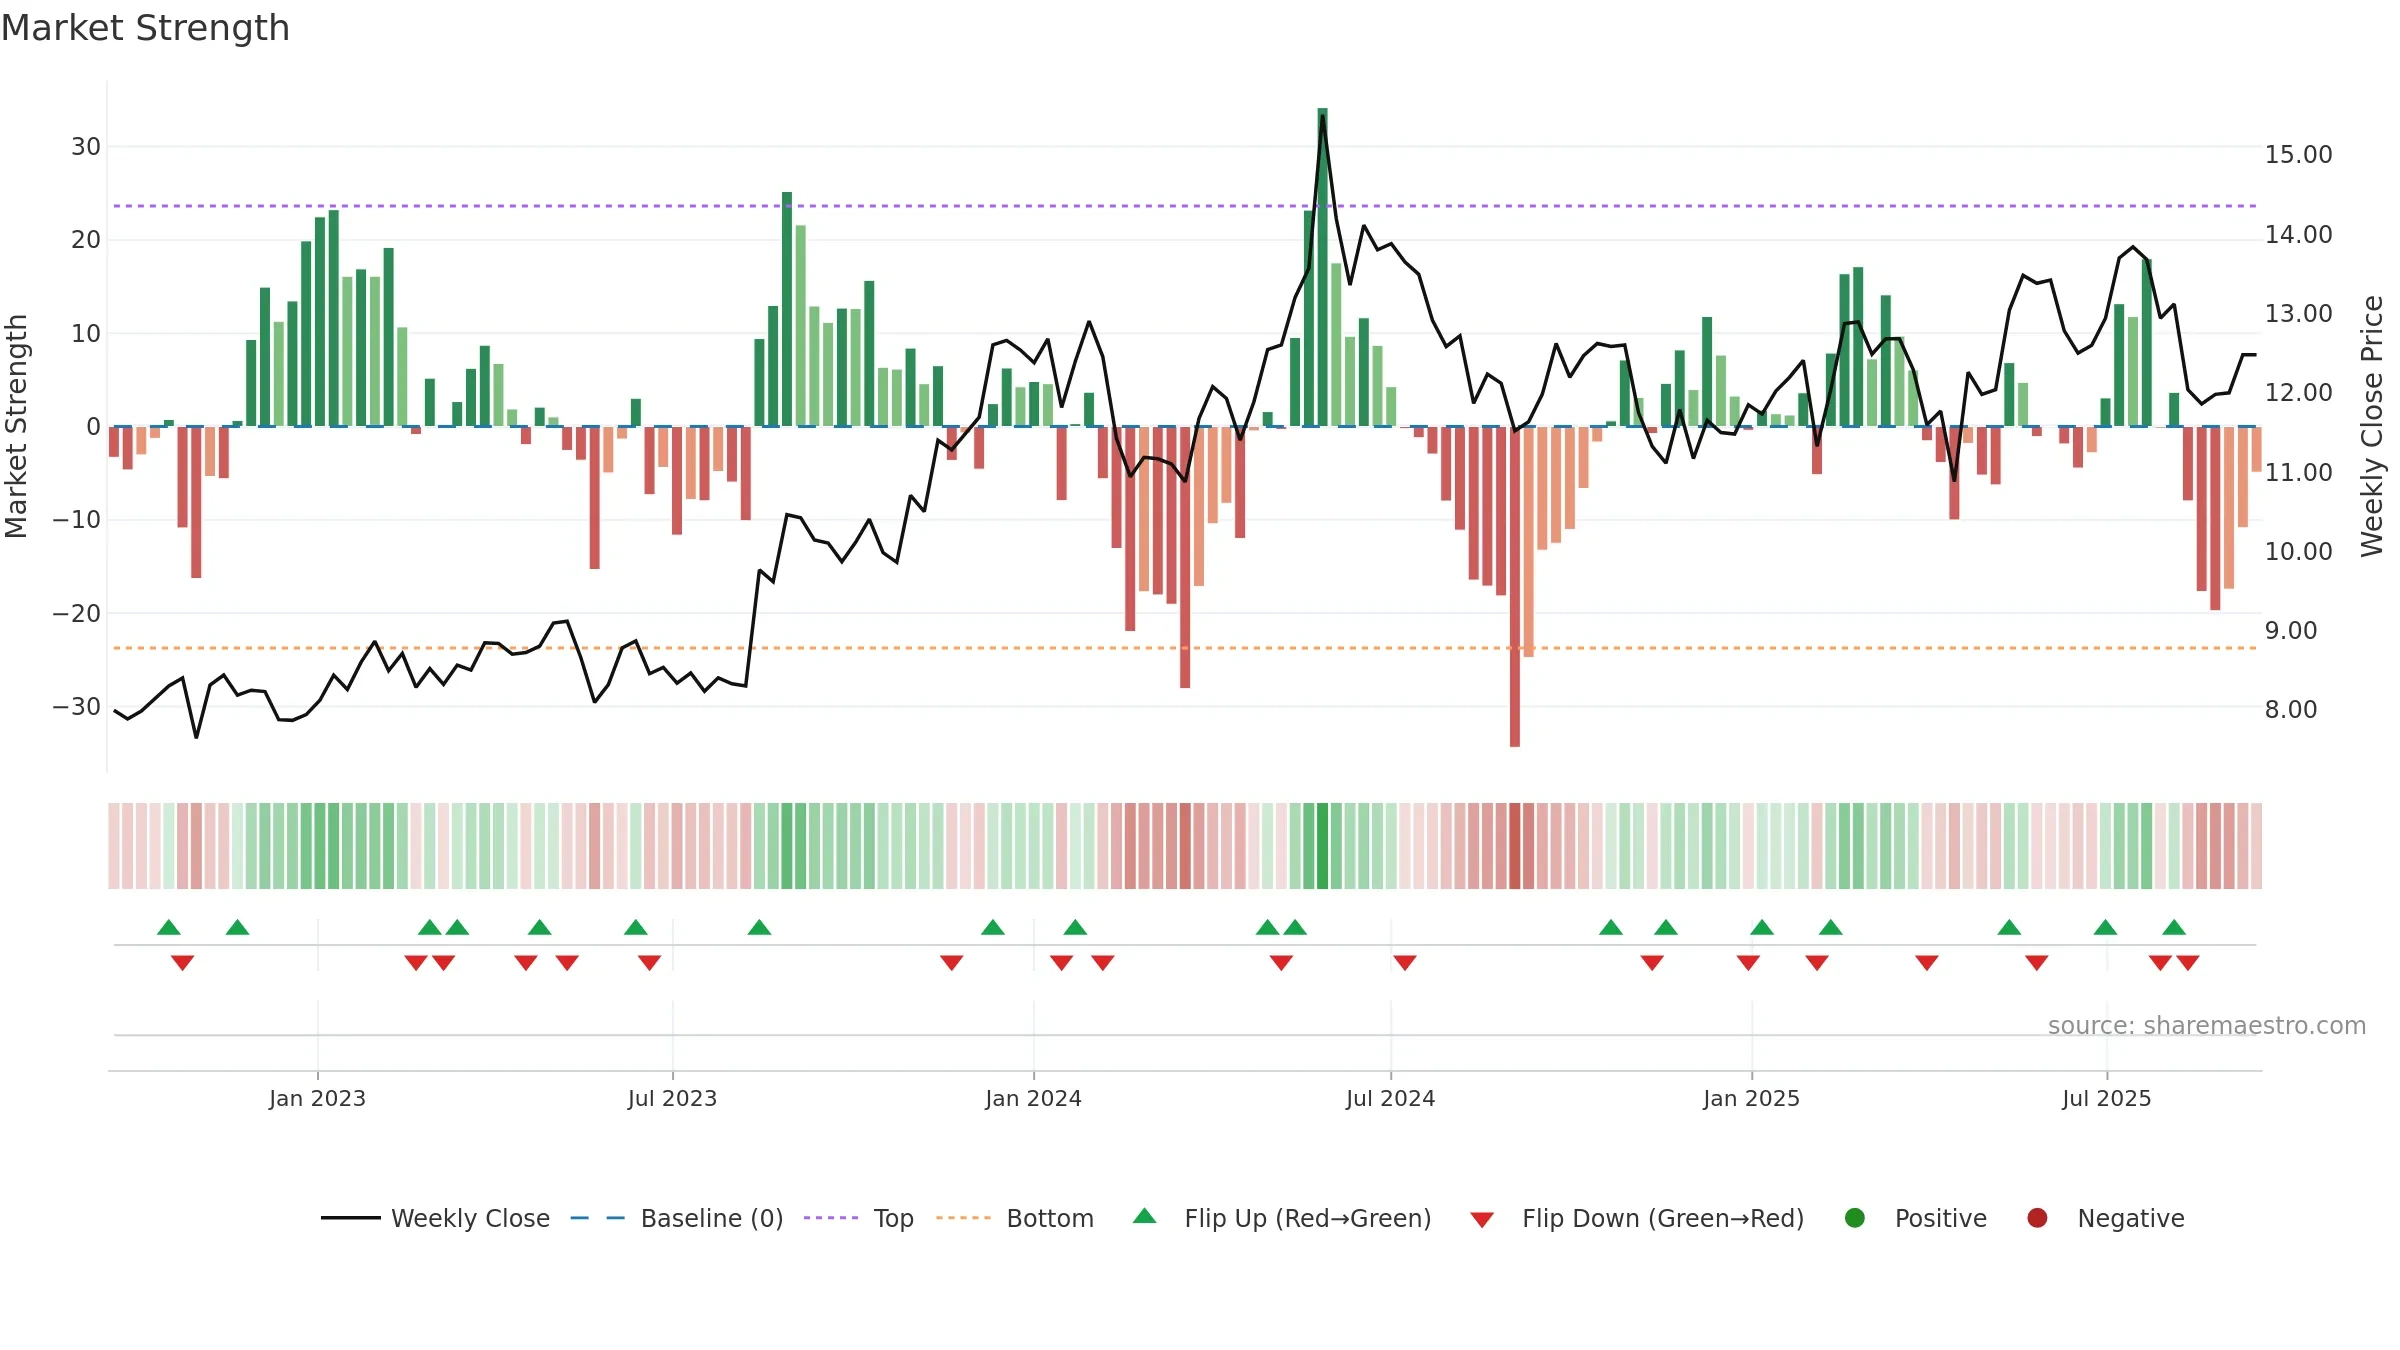2400x1350 pixels.
Task: Click the Weekly Close legend line
Action: pyautogui.click(x=350, y=1218)
